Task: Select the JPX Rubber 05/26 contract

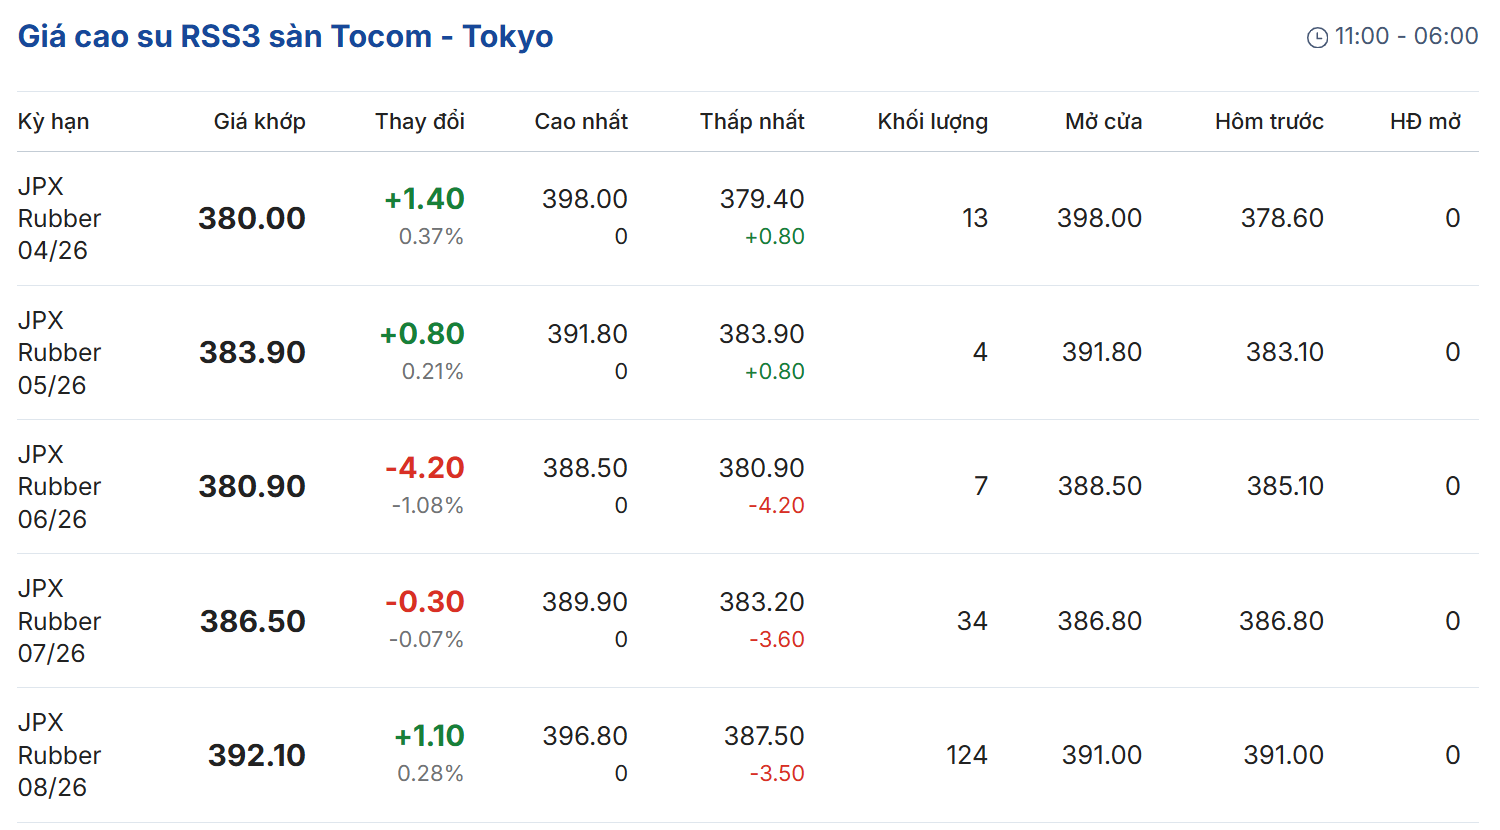Action: 59,352
